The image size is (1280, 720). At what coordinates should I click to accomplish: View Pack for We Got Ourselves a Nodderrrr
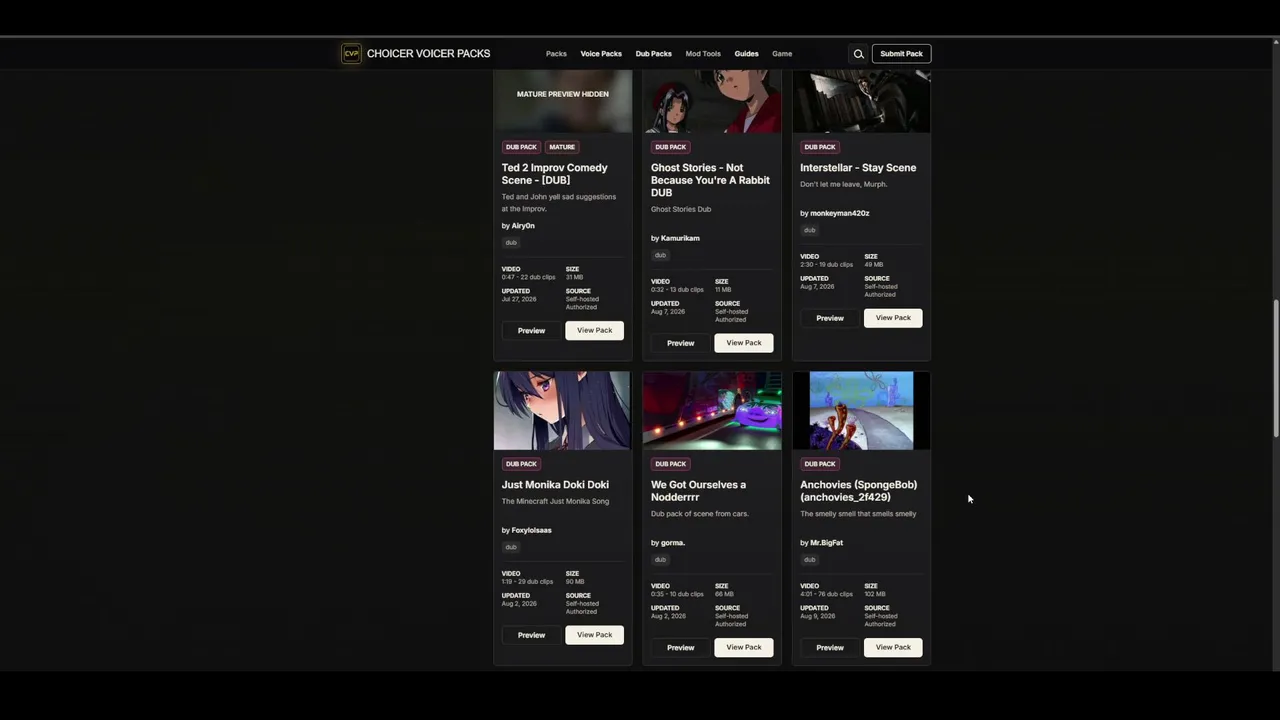point(743,648)
